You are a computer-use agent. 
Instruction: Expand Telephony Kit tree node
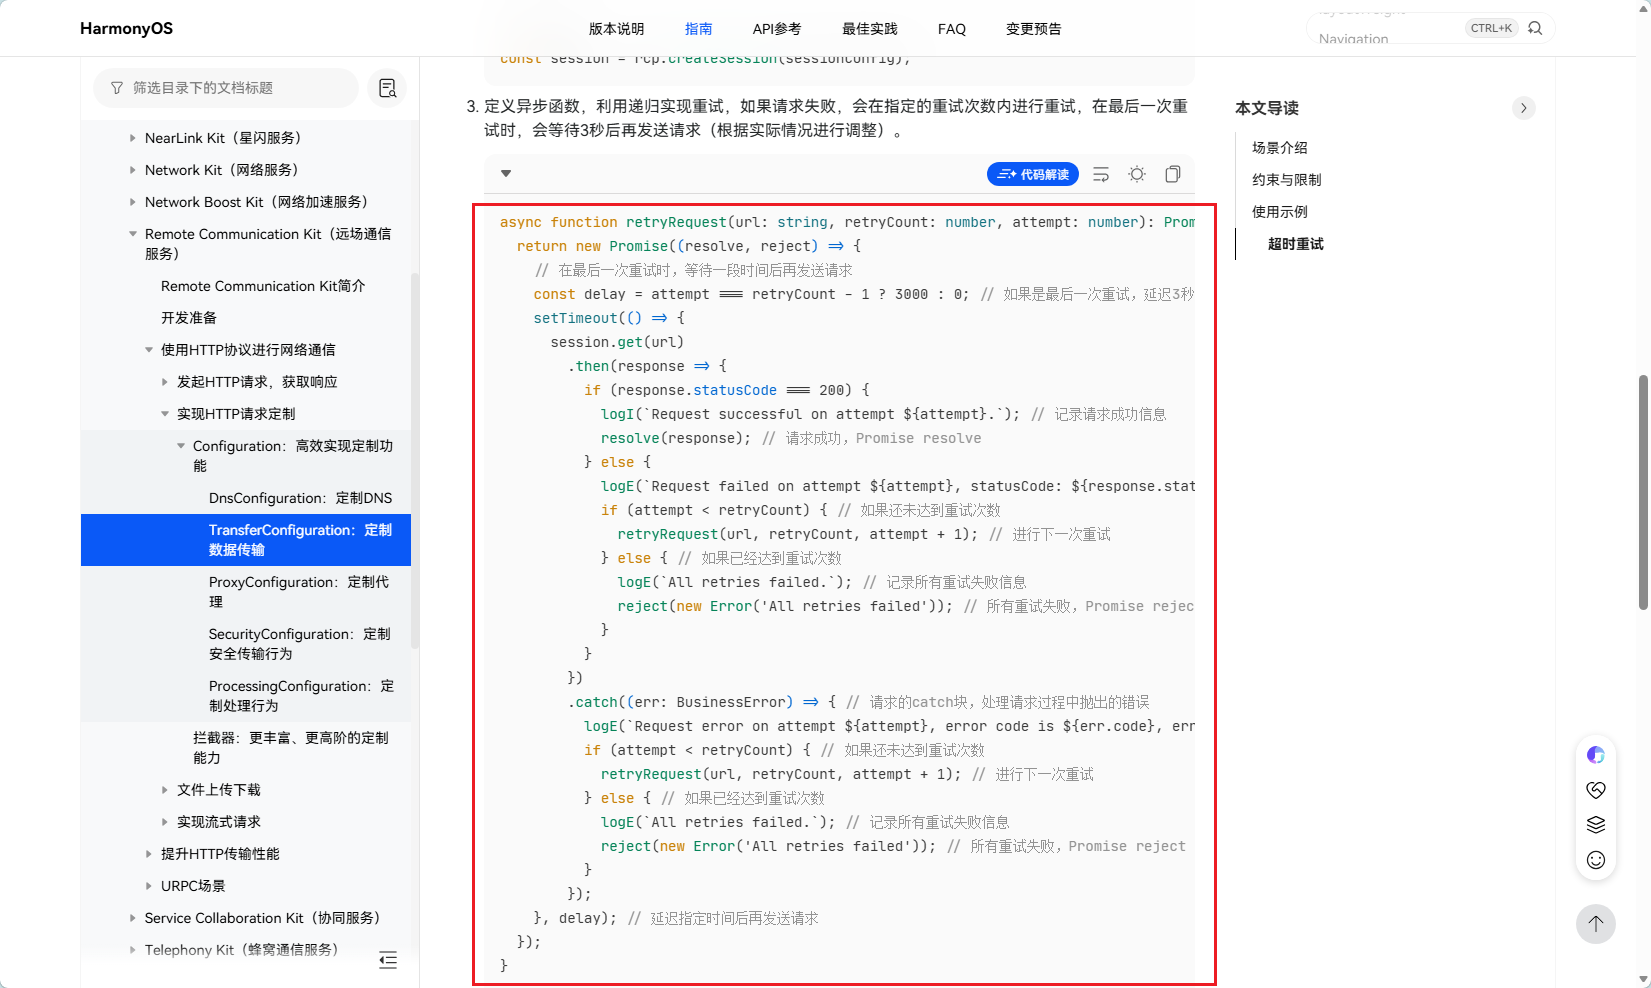pyautogui.click(x=132, y=950)
